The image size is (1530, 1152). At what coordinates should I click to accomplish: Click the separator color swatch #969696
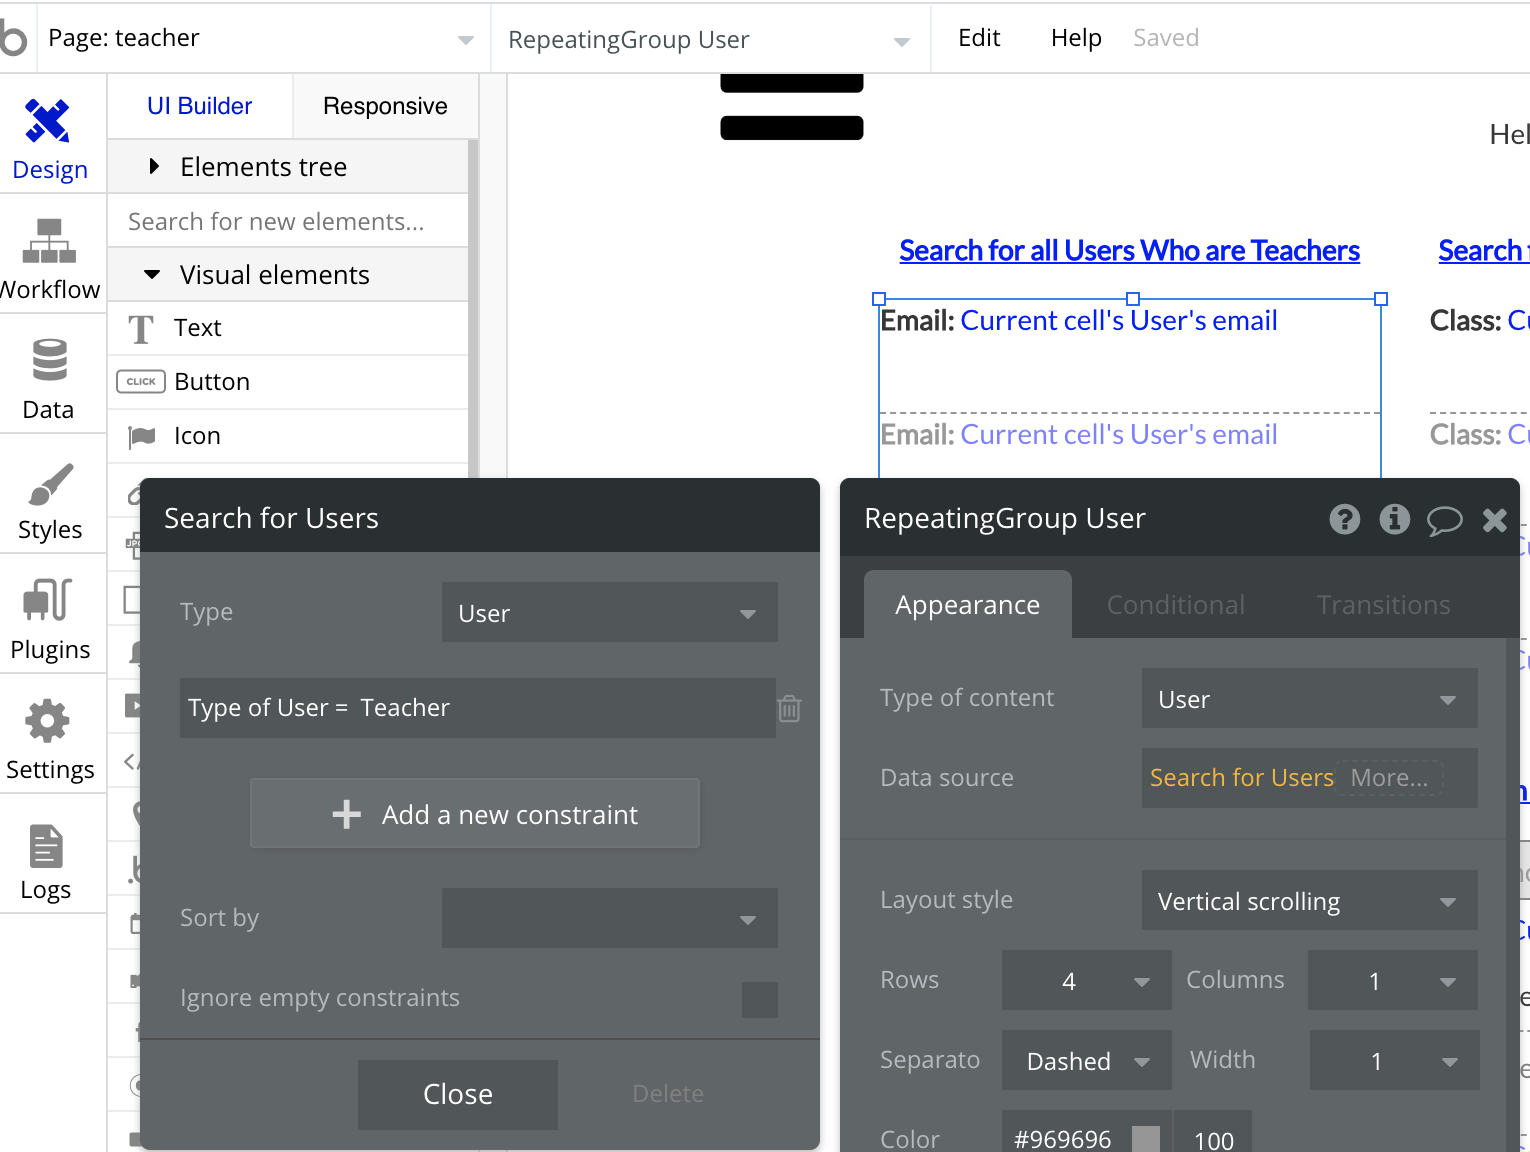(x=1146, y=1139)
